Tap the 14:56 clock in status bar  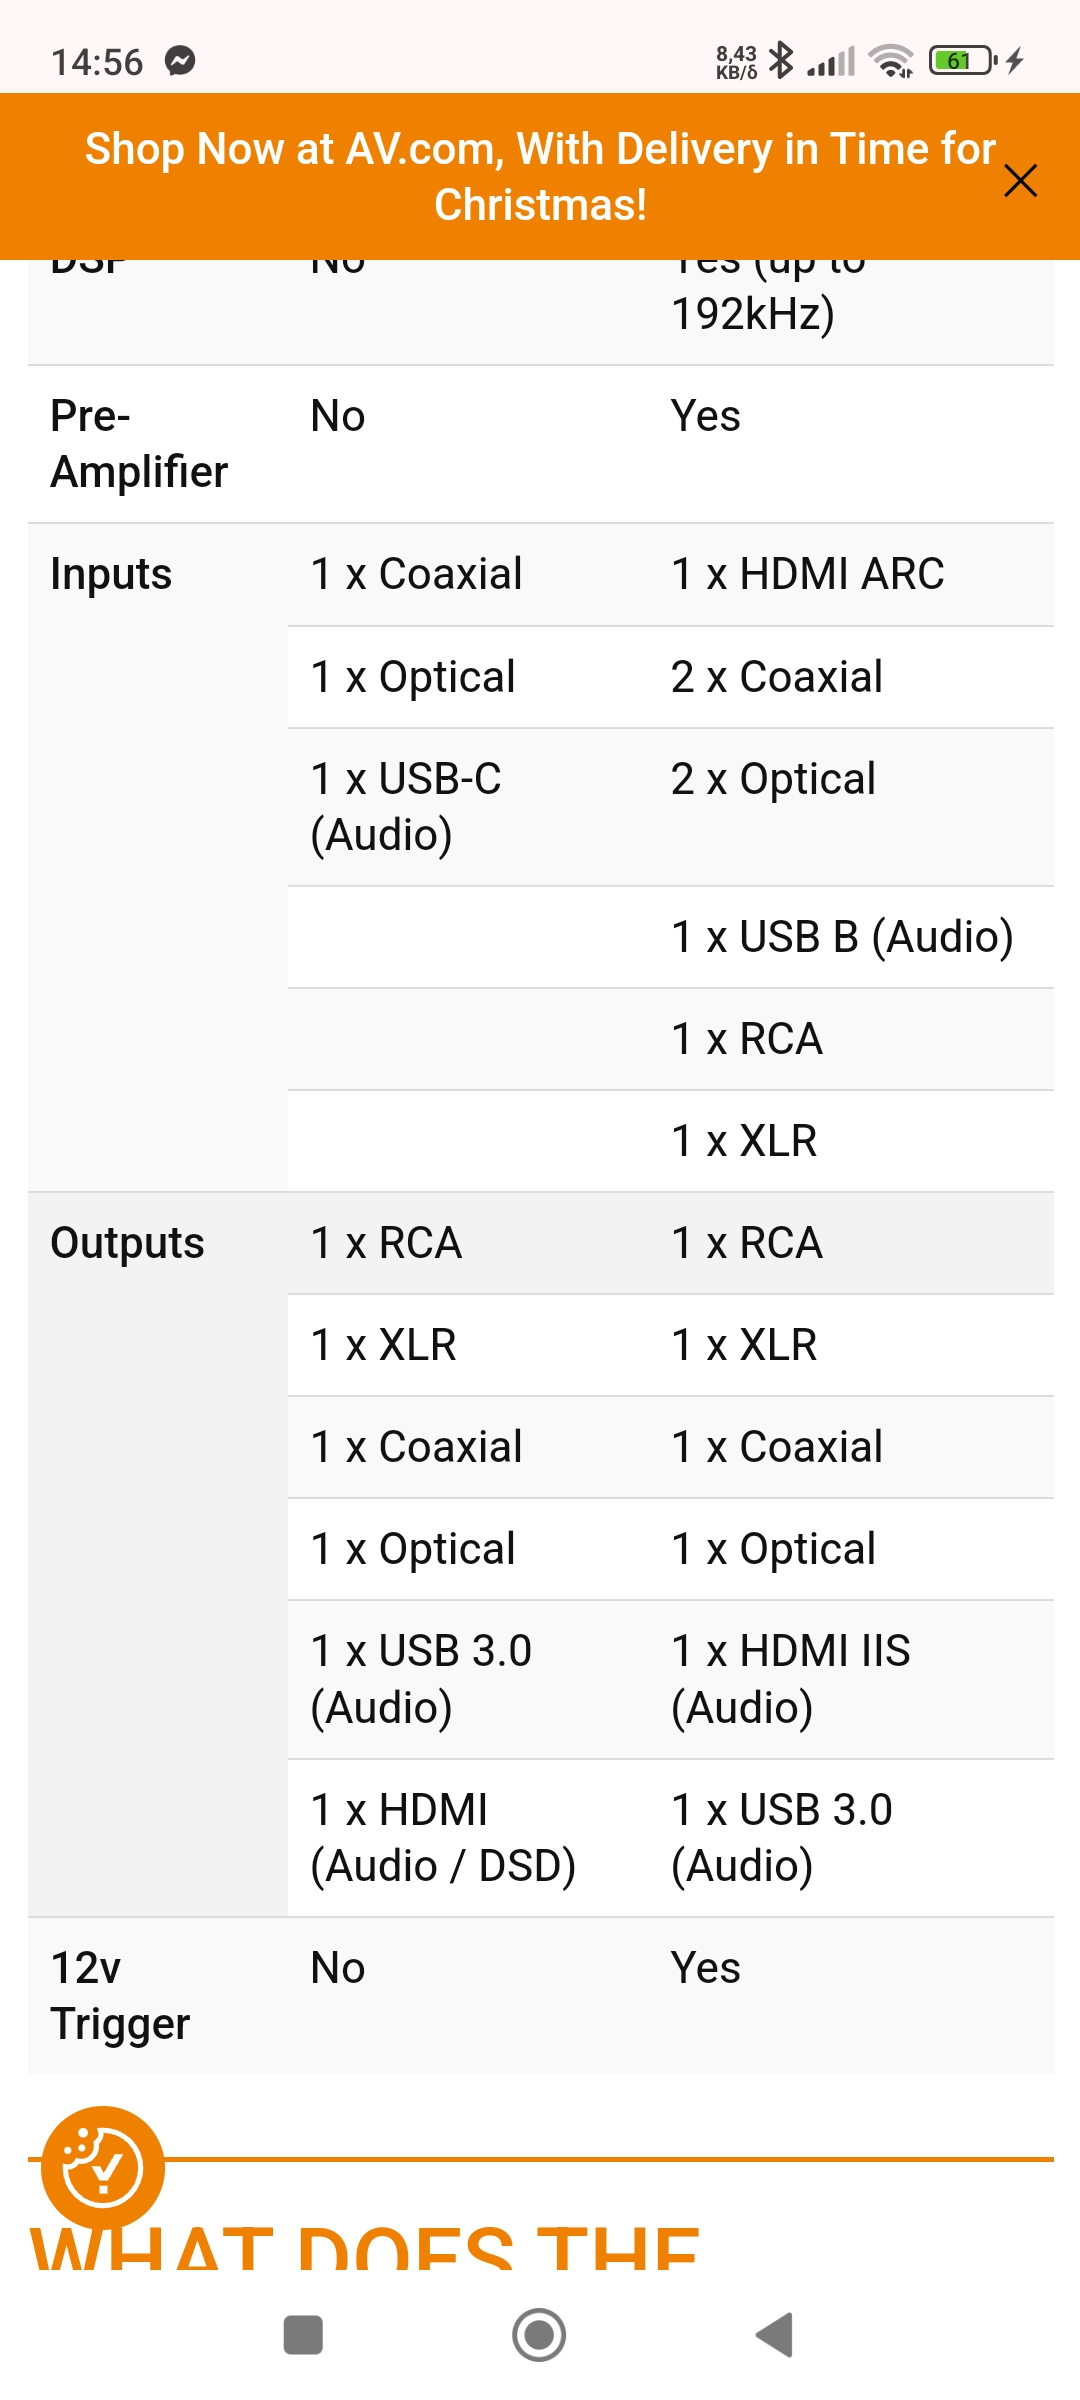pyautogui.click(x=97, y=62)
